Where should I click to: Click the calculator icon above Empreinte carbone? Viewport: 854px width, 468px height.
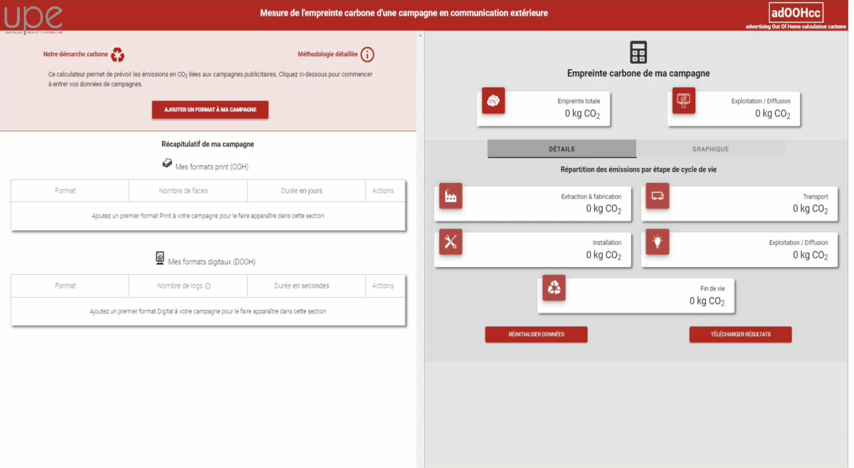click(x=638, y=53)
